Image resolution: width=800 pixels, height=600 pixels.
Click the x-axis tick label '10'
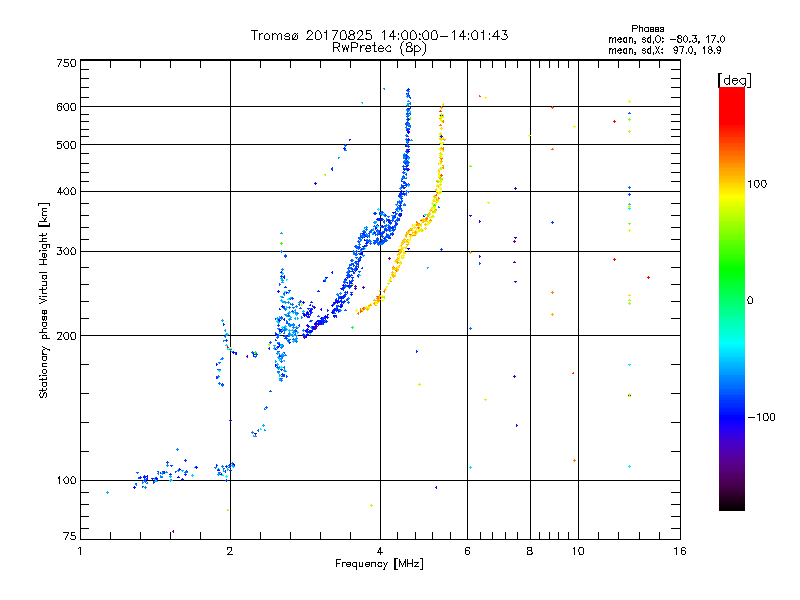point(578,551)
